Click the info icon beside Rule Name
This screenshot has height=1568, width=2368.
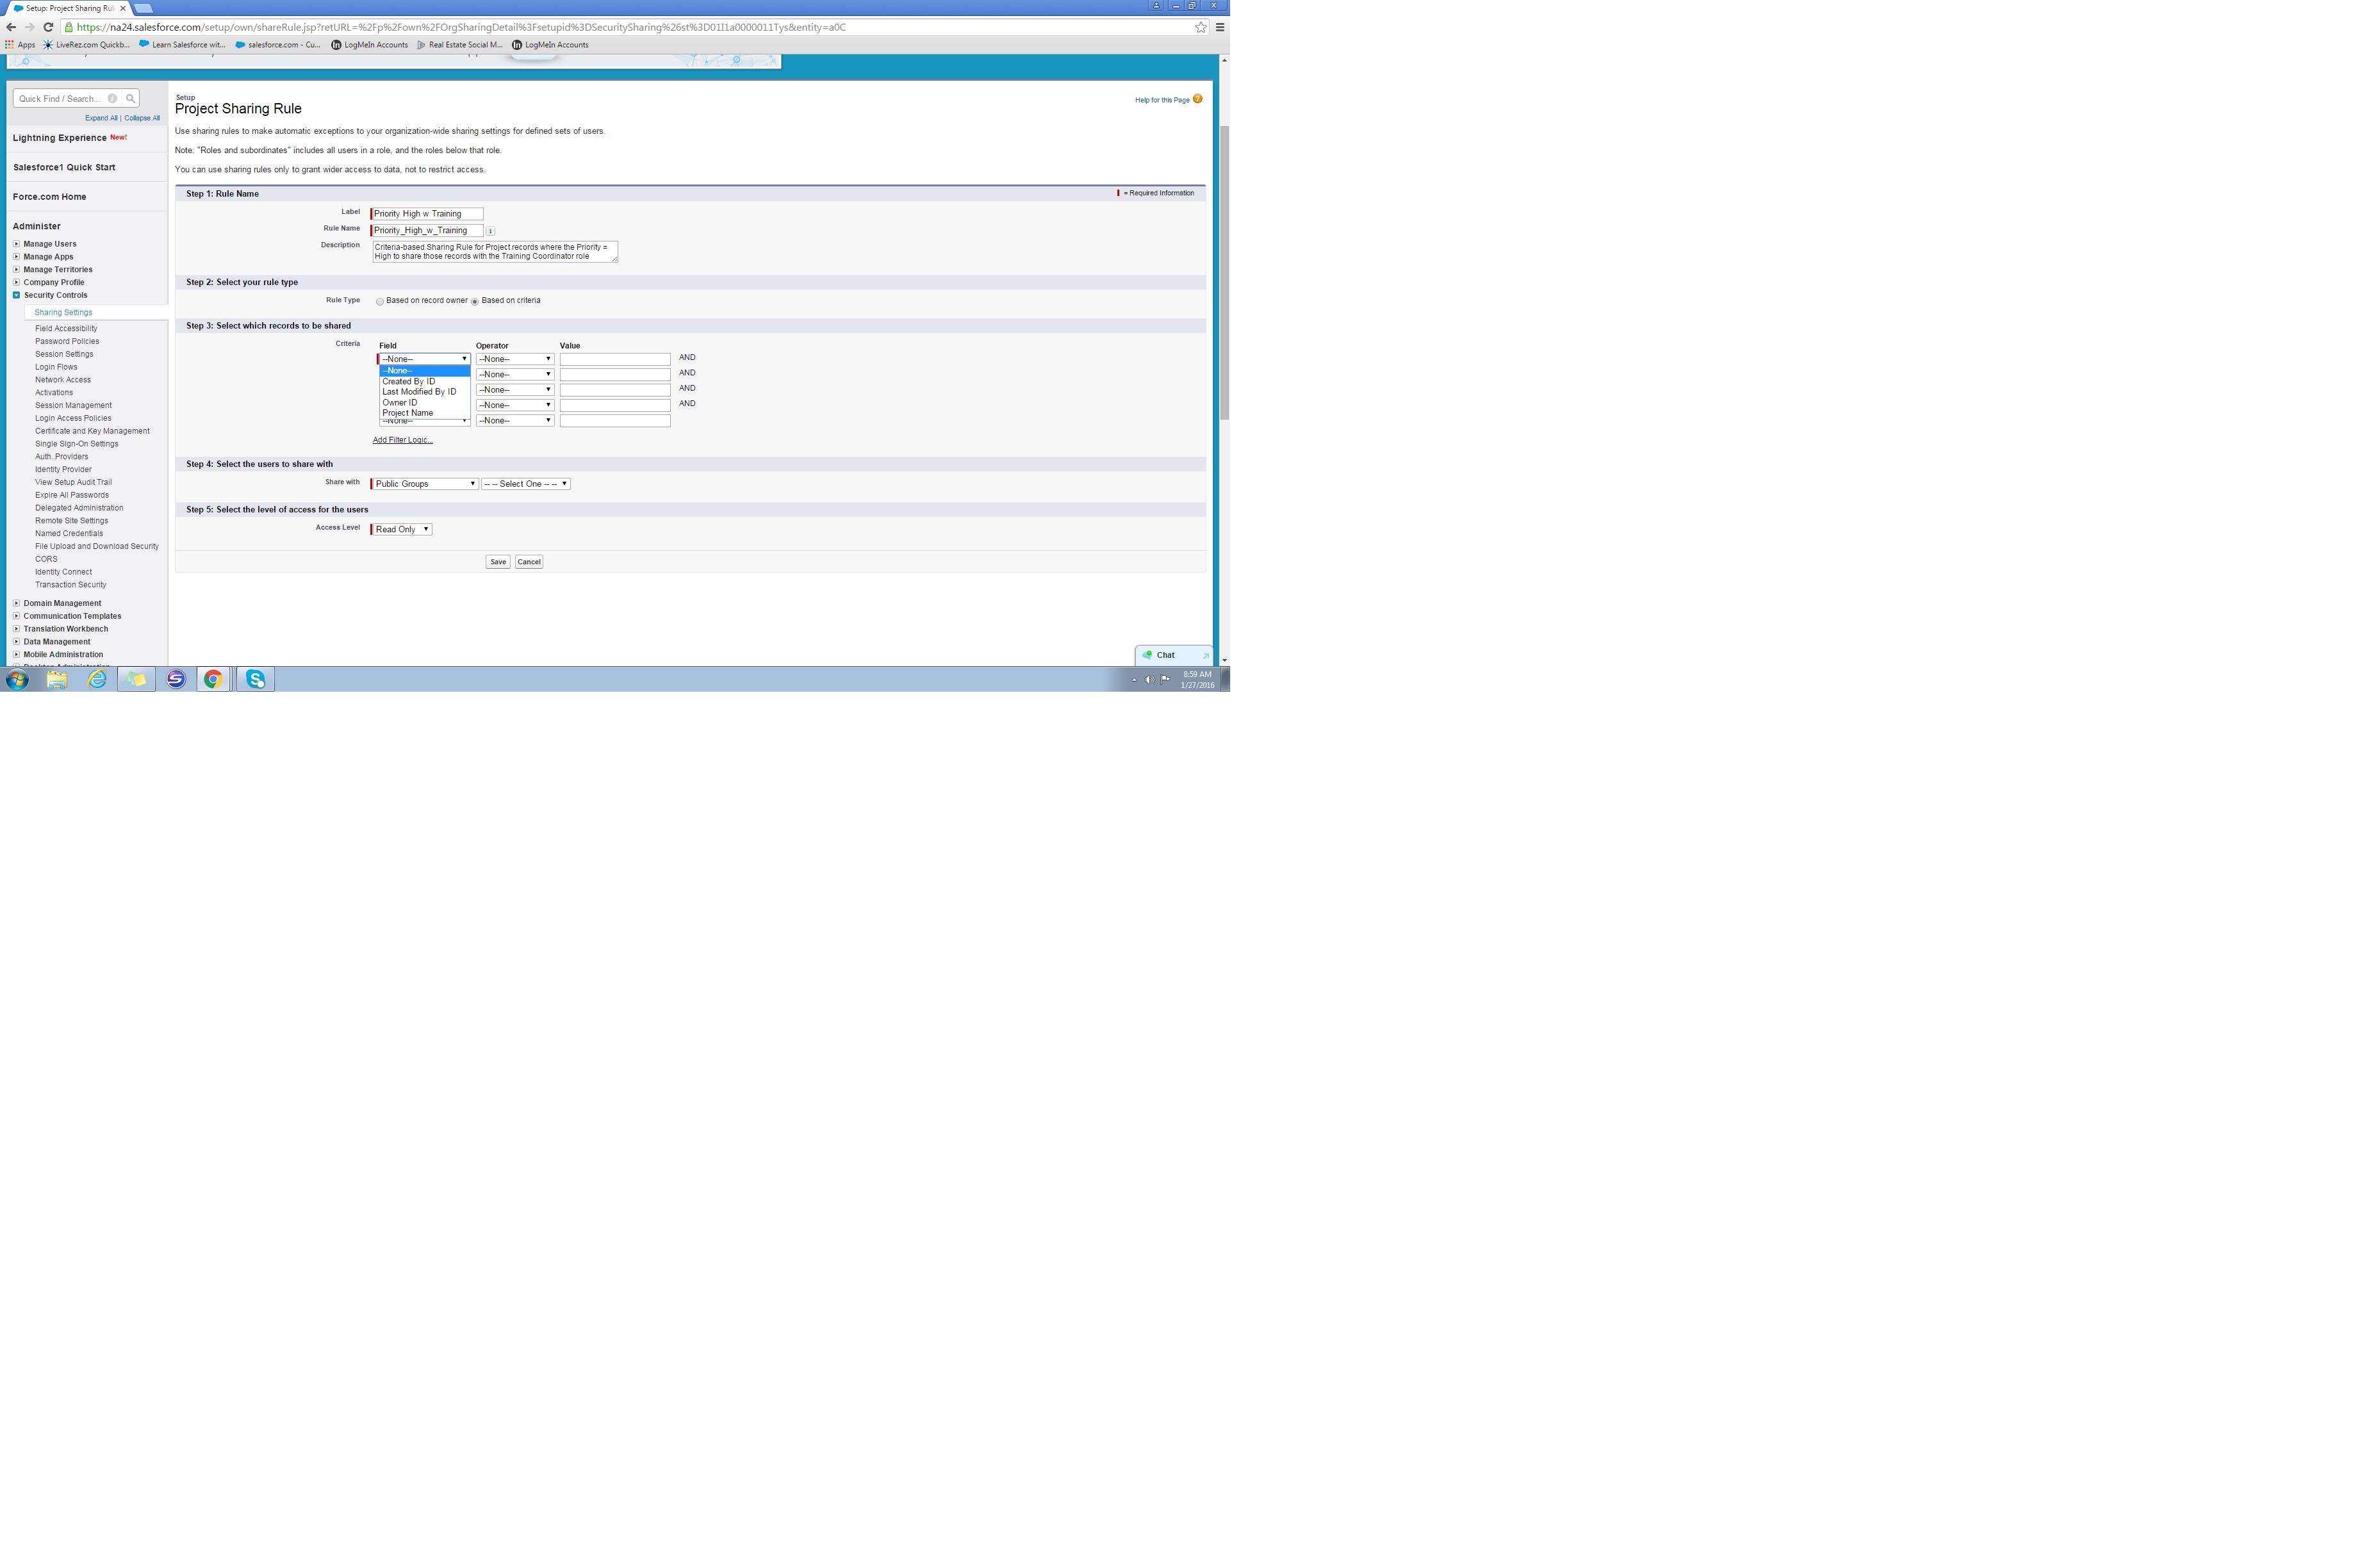pos(491,230)
